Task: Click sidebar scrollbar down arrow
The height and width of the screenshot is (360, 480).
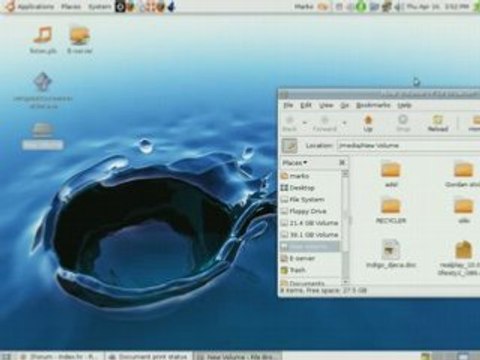Action: (345, 282)
